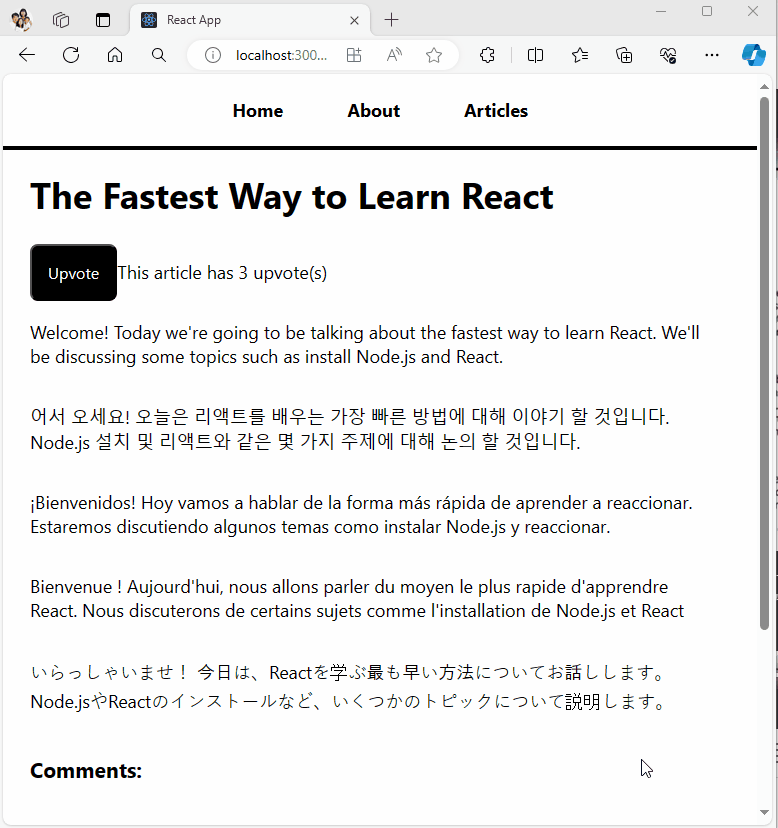Minimize the browser window
Screen dimensions: 778x828
661,12
